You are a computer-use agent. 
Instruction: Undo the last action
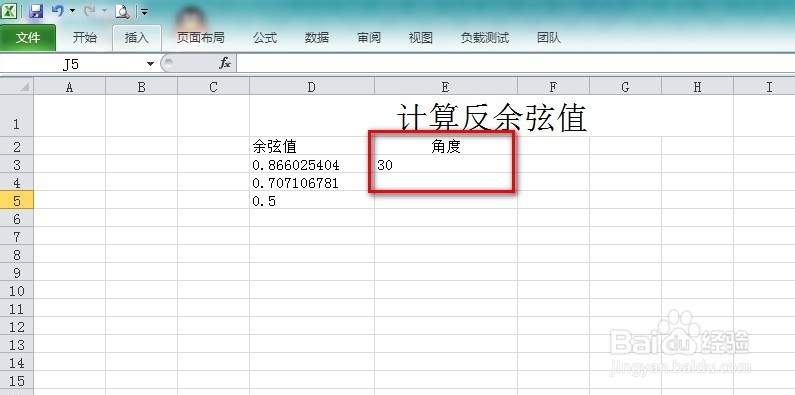[57, 11]
